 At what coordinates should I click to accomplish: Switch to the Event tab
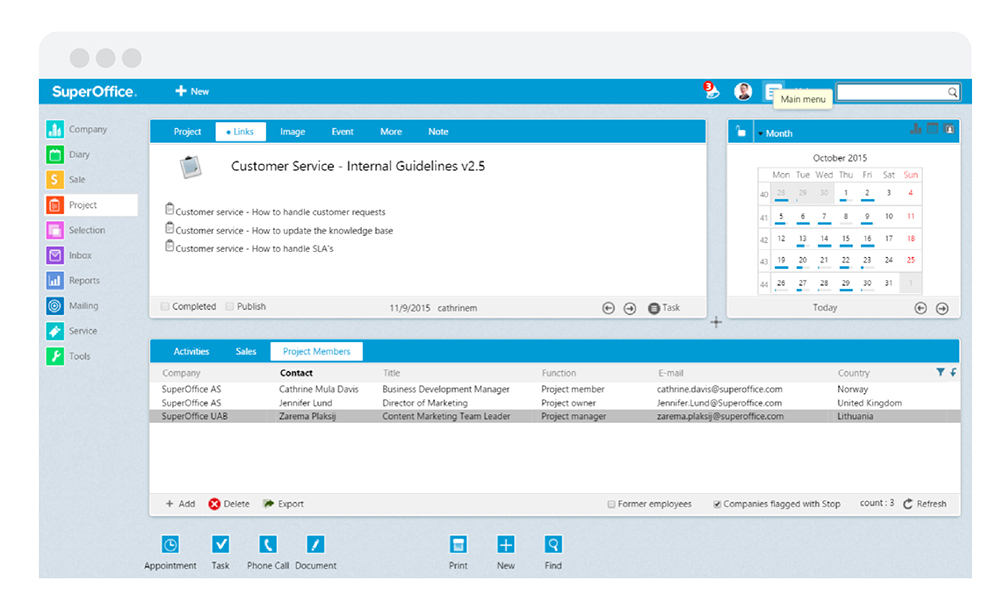pos(342,131)
